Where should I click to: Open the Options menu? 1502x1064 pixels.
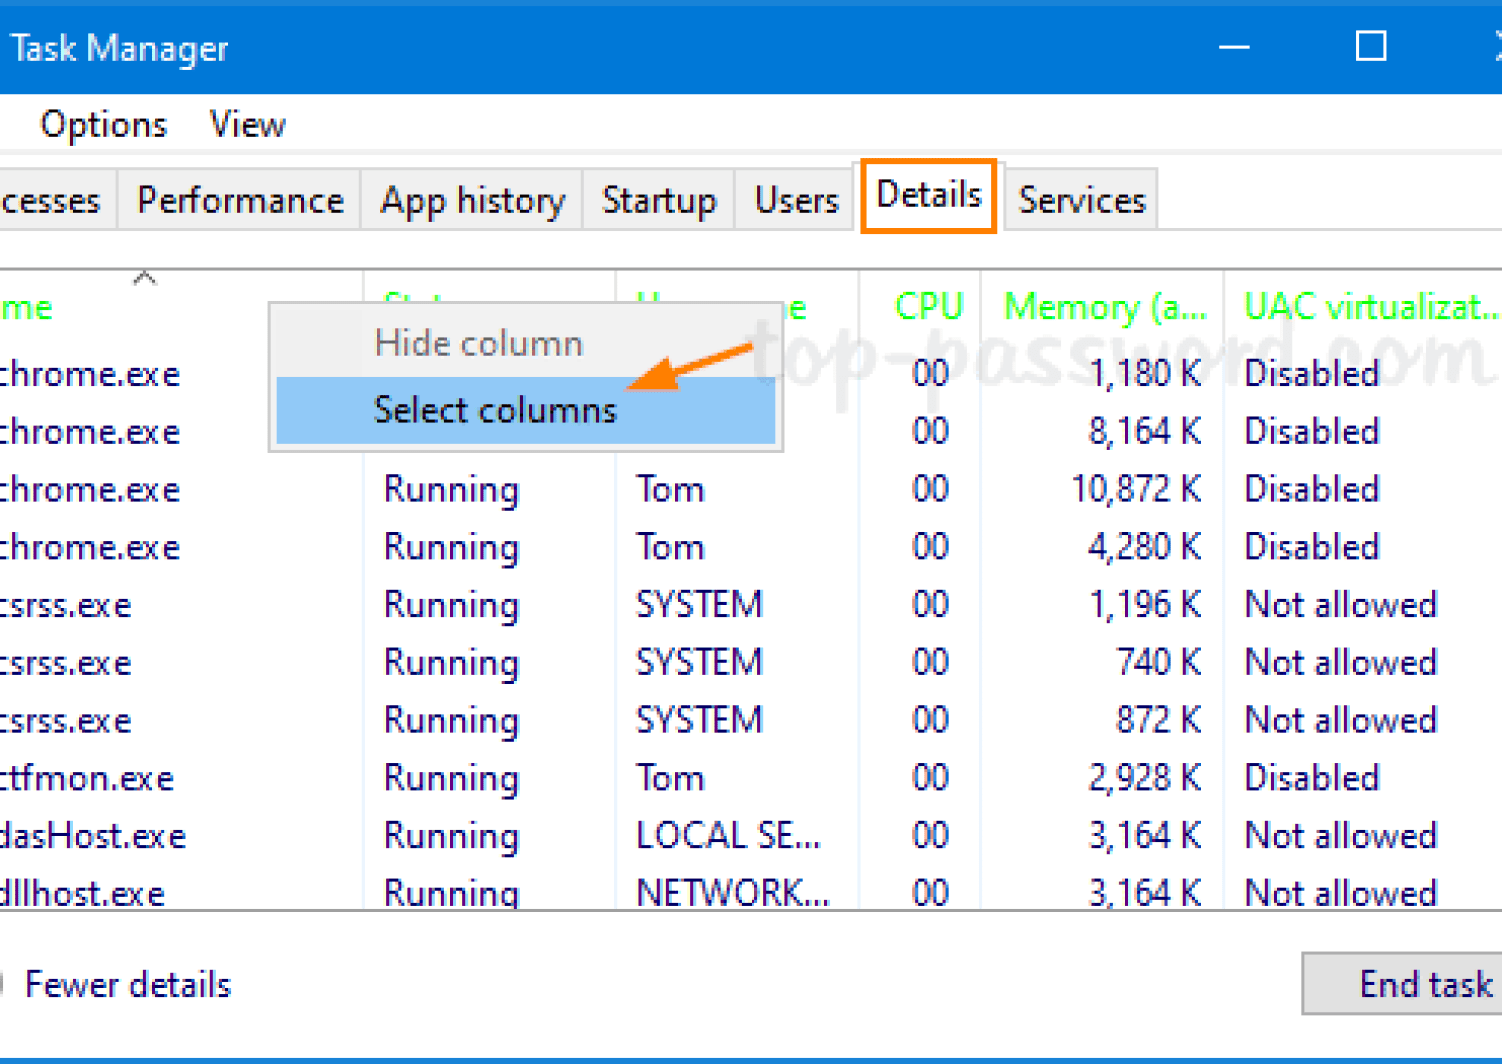tap(103, 124)
